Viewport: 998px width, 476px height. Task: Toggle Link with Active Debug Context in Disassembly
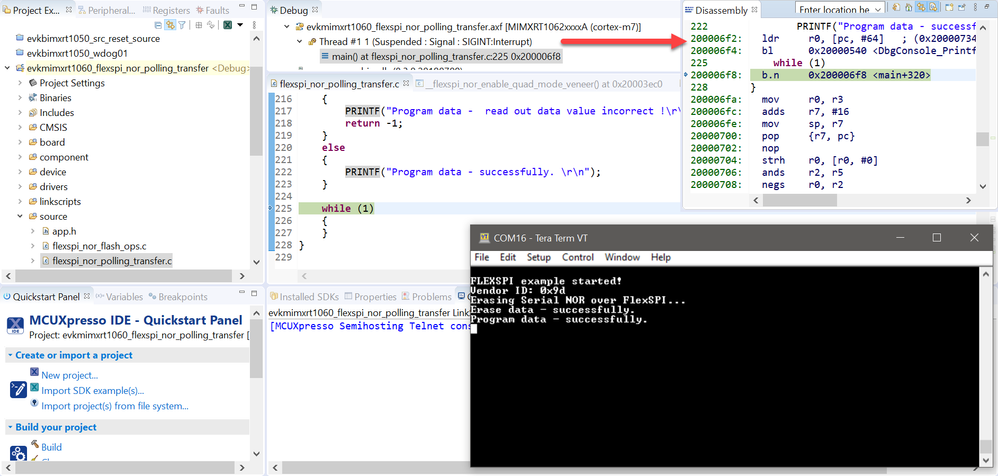pos(921,7)
